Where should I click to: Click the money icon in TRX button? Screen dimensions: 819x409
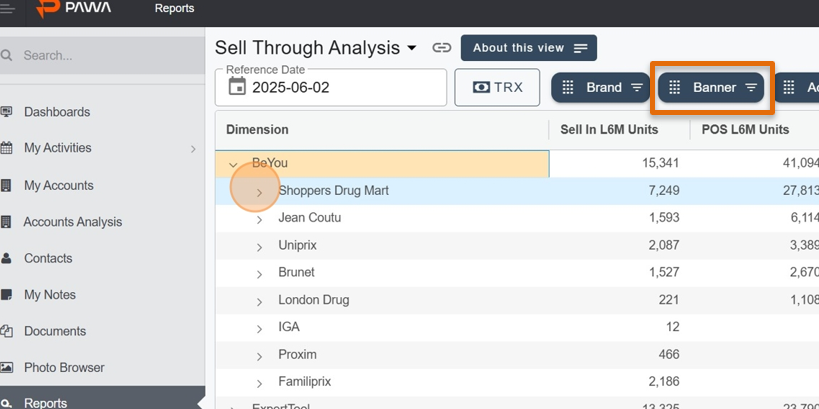coord(481,87)
